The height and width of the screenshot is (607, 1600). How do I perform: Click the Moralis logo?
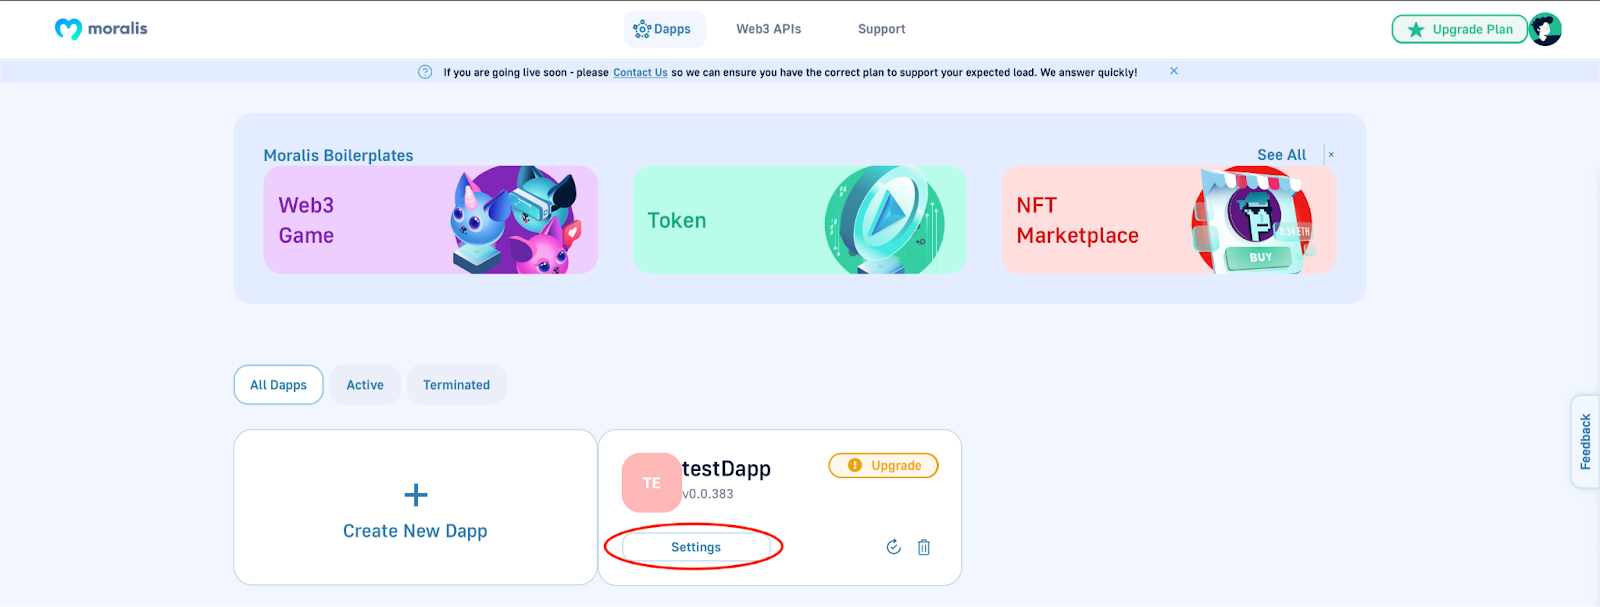click(101, 29)
